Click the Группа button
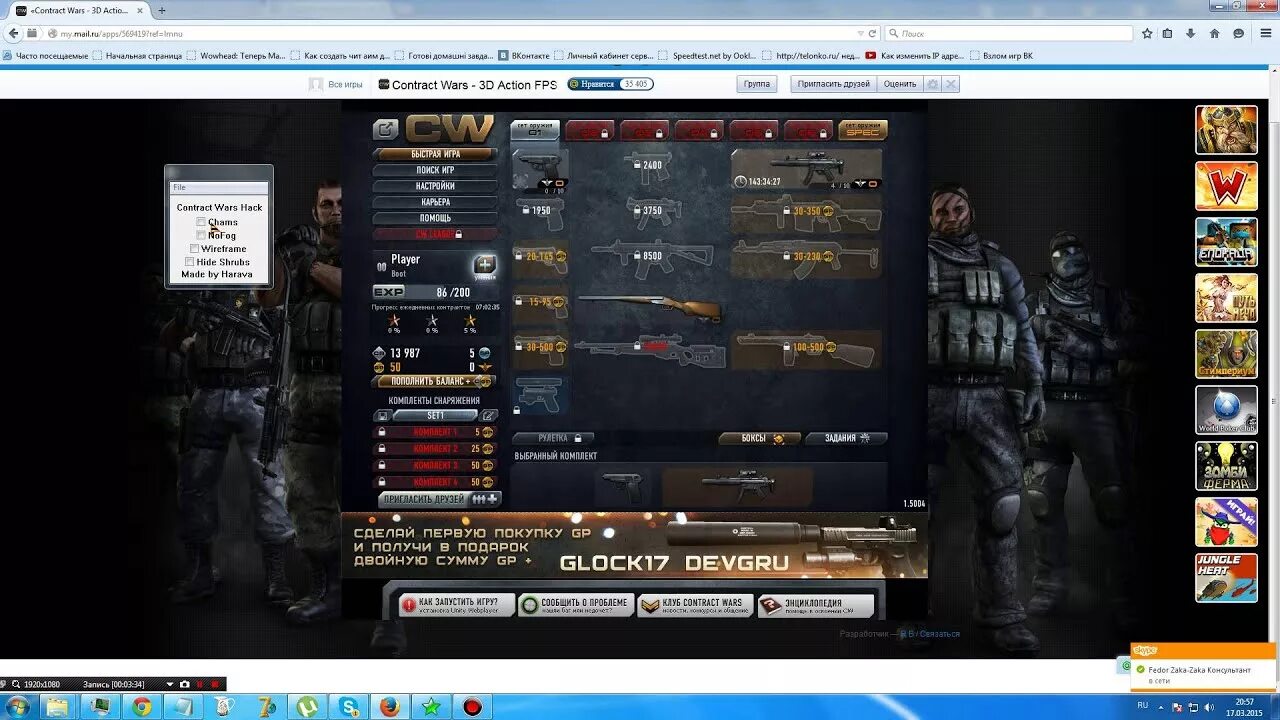The height and width of the screenshot is (720, 1280). pyautogui.click(x=757, y=84)
